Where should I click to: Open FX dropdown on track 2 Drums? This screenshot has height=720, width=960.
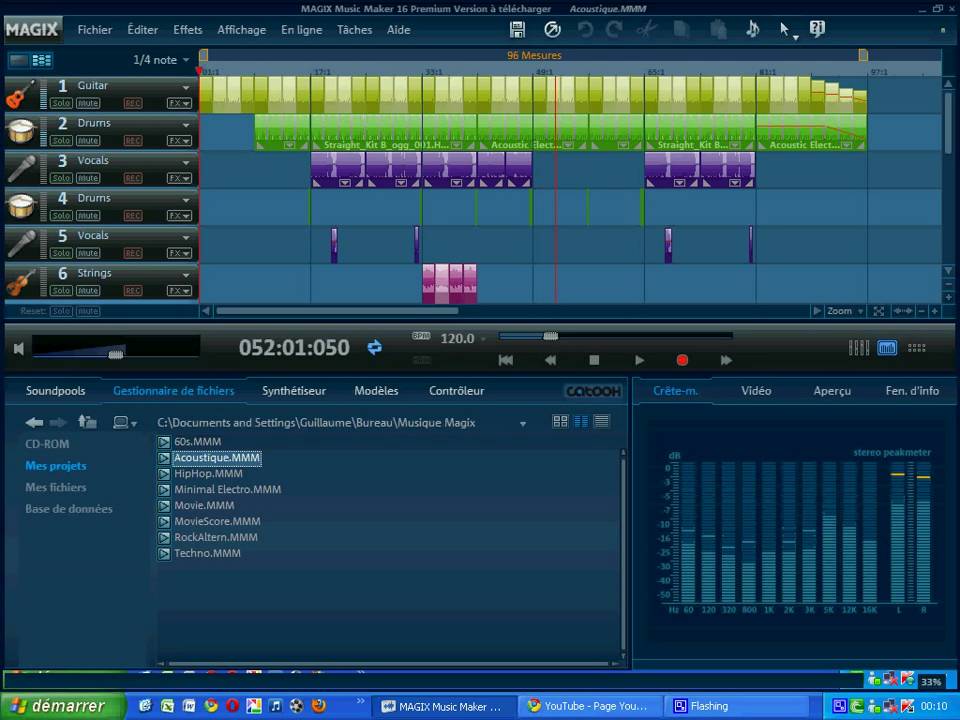click(x=179, y=141)
